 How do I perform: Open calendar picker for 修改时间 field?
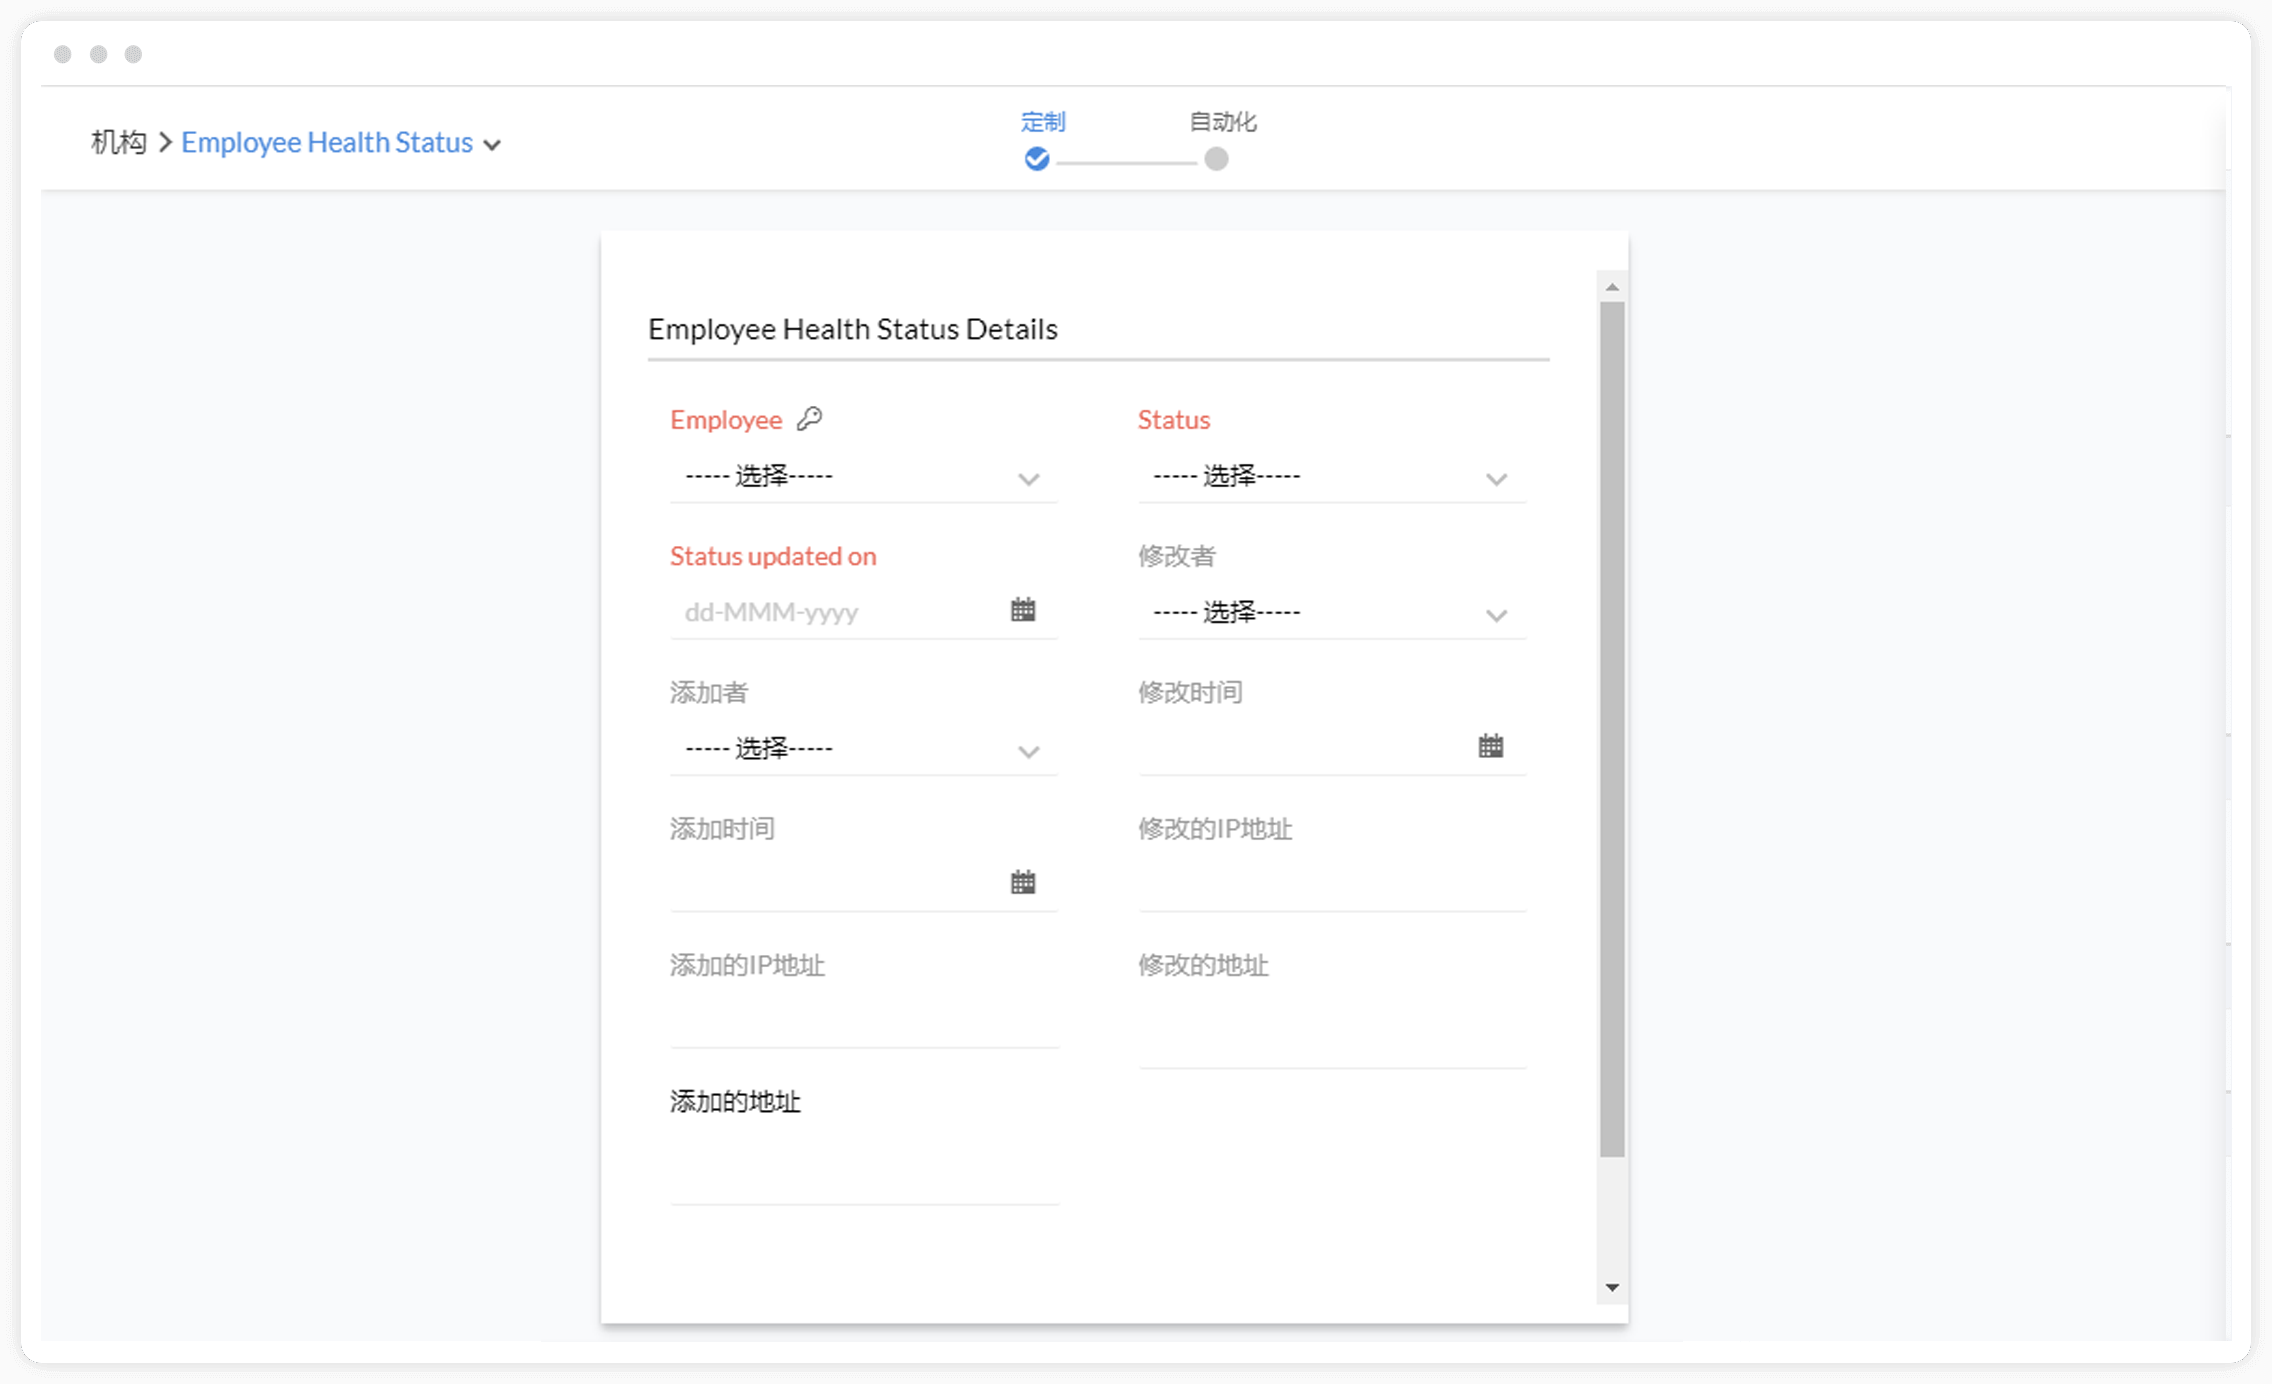[1490, 746]
